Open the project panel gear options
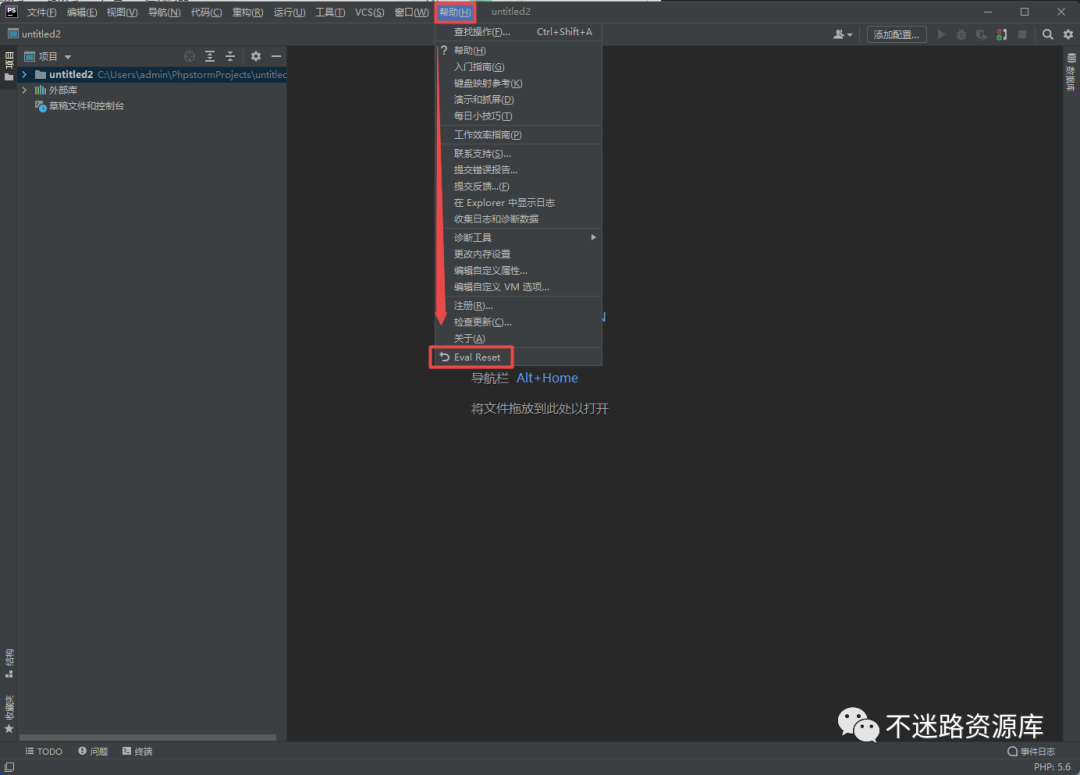The image size is (1080, 775). click(256, 56)
